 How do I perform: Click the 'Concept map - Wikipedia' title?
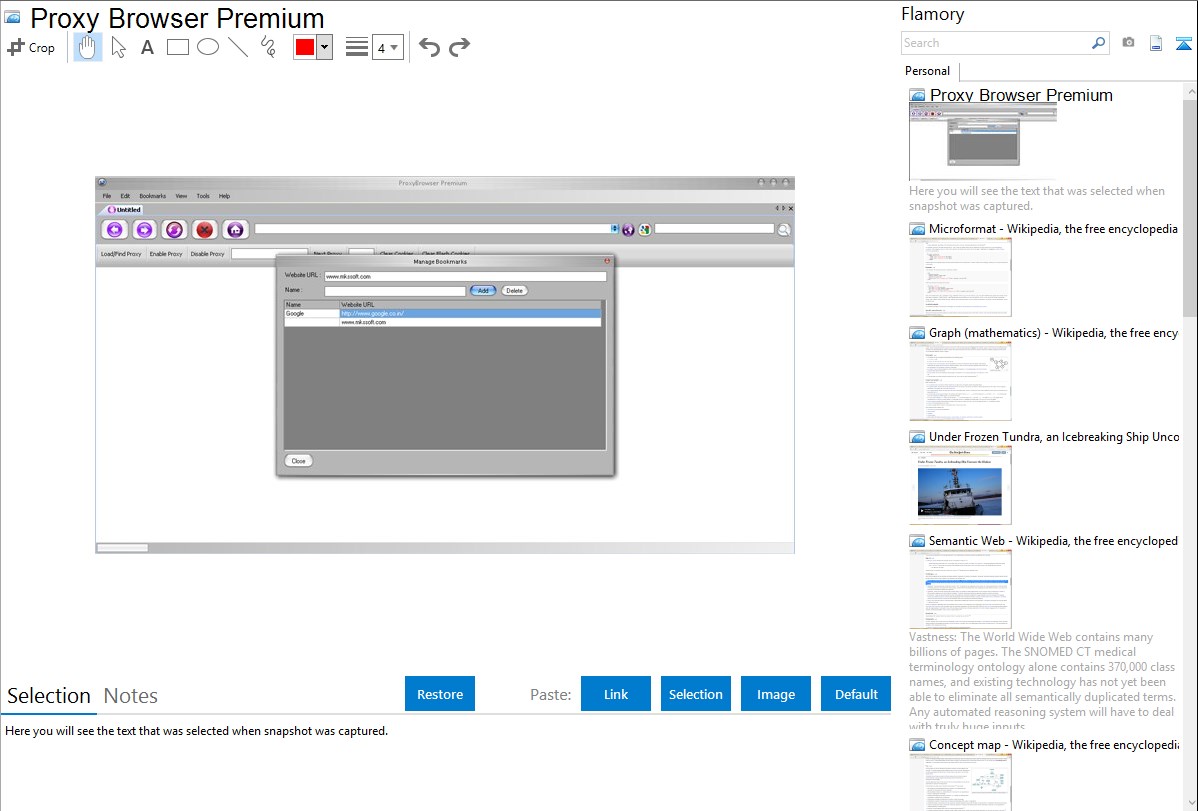tap(1054, 744)
